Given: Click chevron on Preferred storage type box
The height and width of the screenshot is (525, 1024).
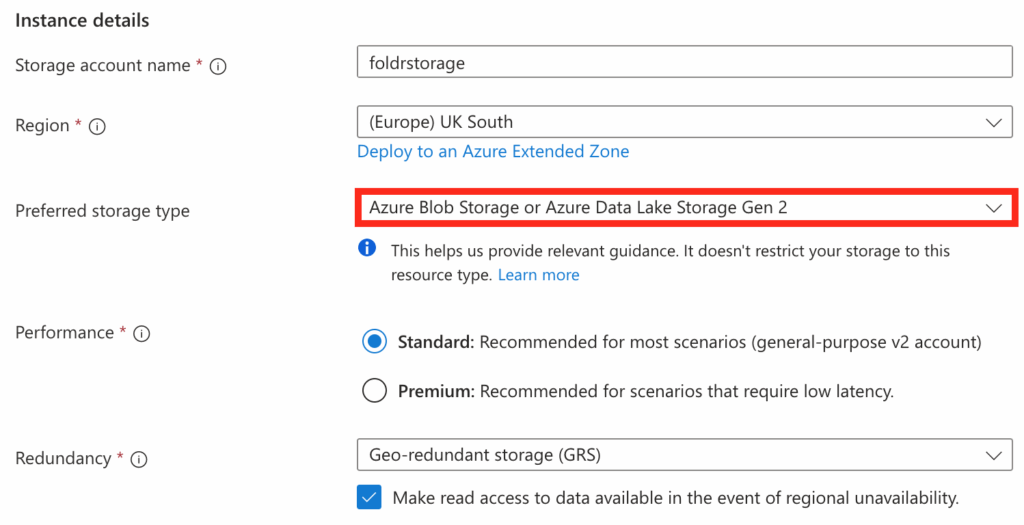Looking at the screenshot, I should (x=993, y=208).
